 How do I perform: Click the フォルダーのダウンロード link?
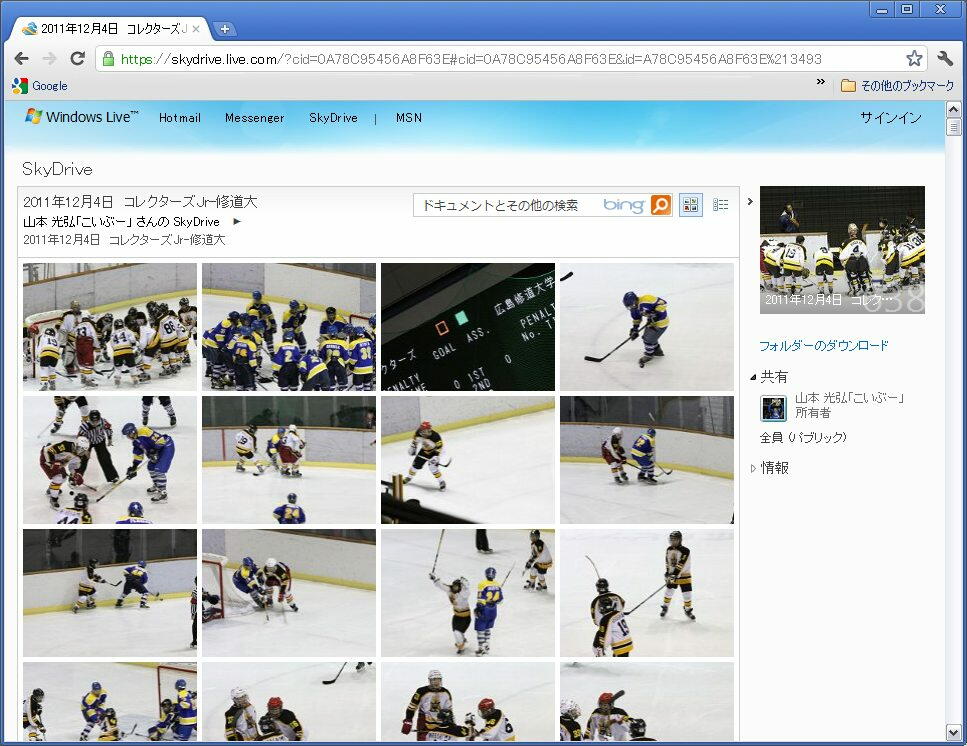[823, 346]
